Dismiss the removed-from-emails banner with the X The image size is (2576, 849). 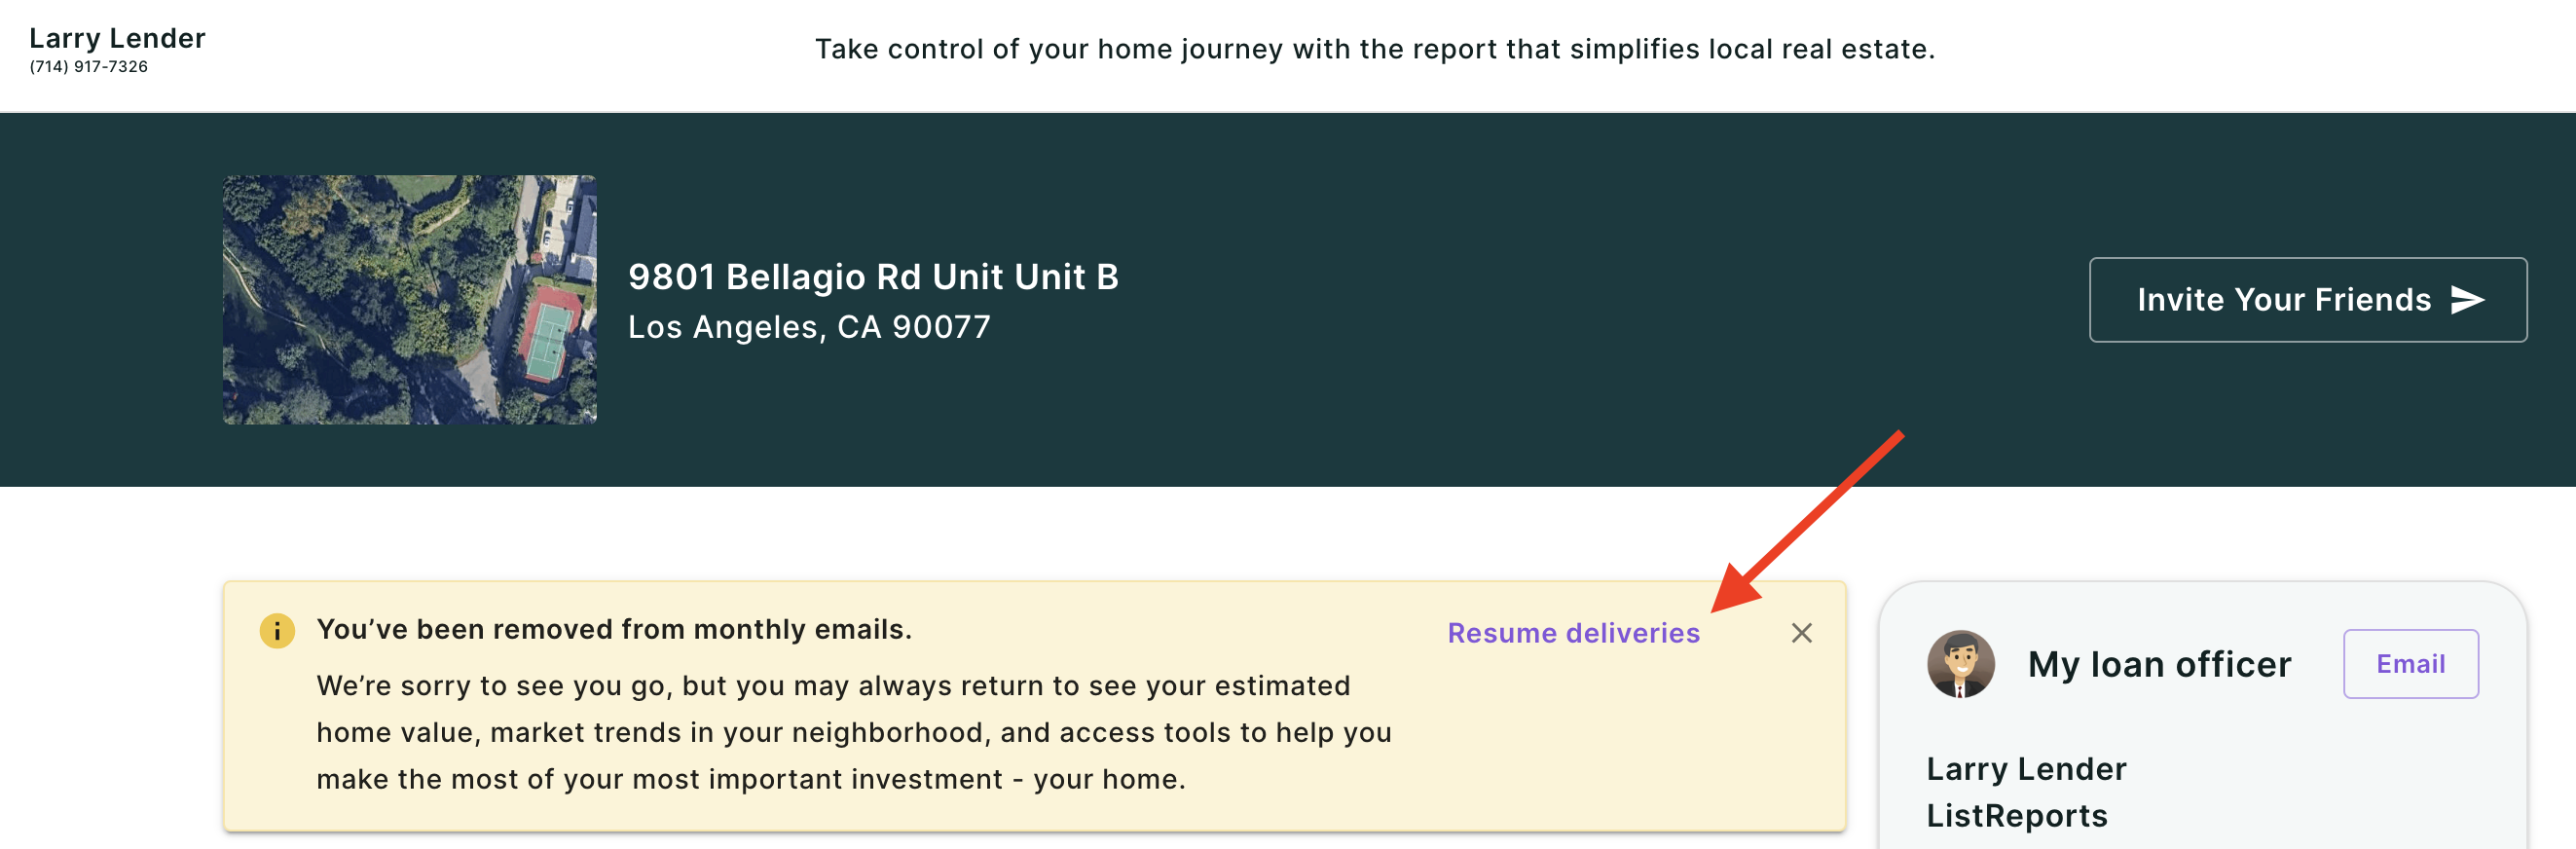[1801, 633]
